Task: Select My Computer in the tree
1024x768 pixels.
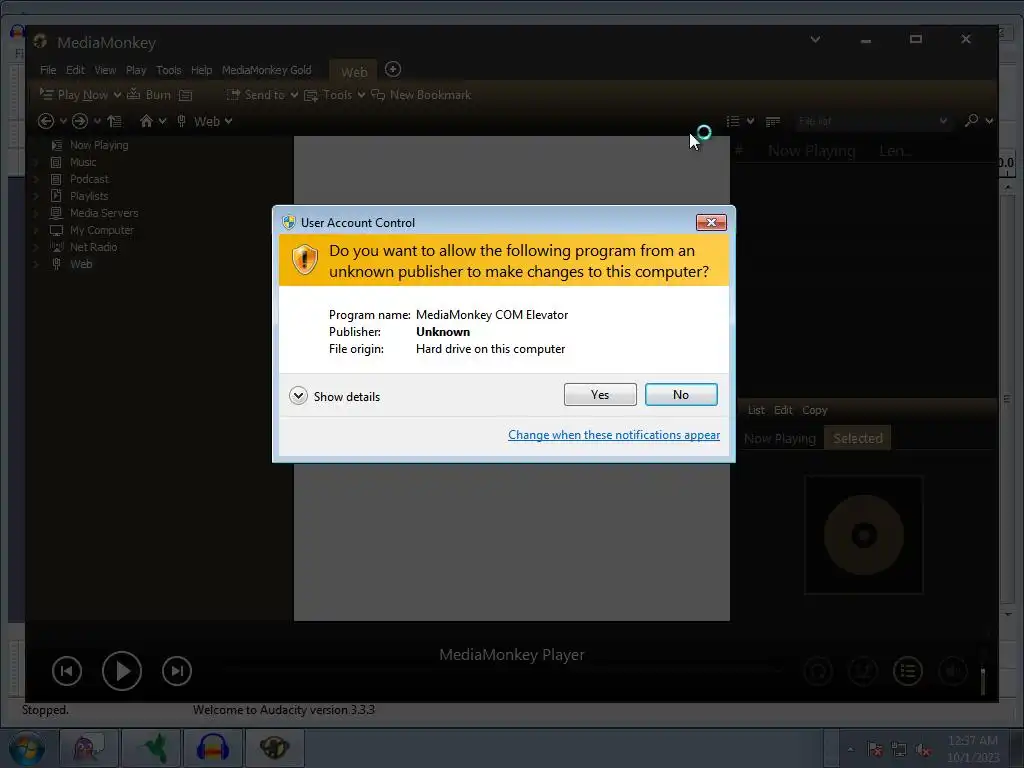Action: pos(101,230)
